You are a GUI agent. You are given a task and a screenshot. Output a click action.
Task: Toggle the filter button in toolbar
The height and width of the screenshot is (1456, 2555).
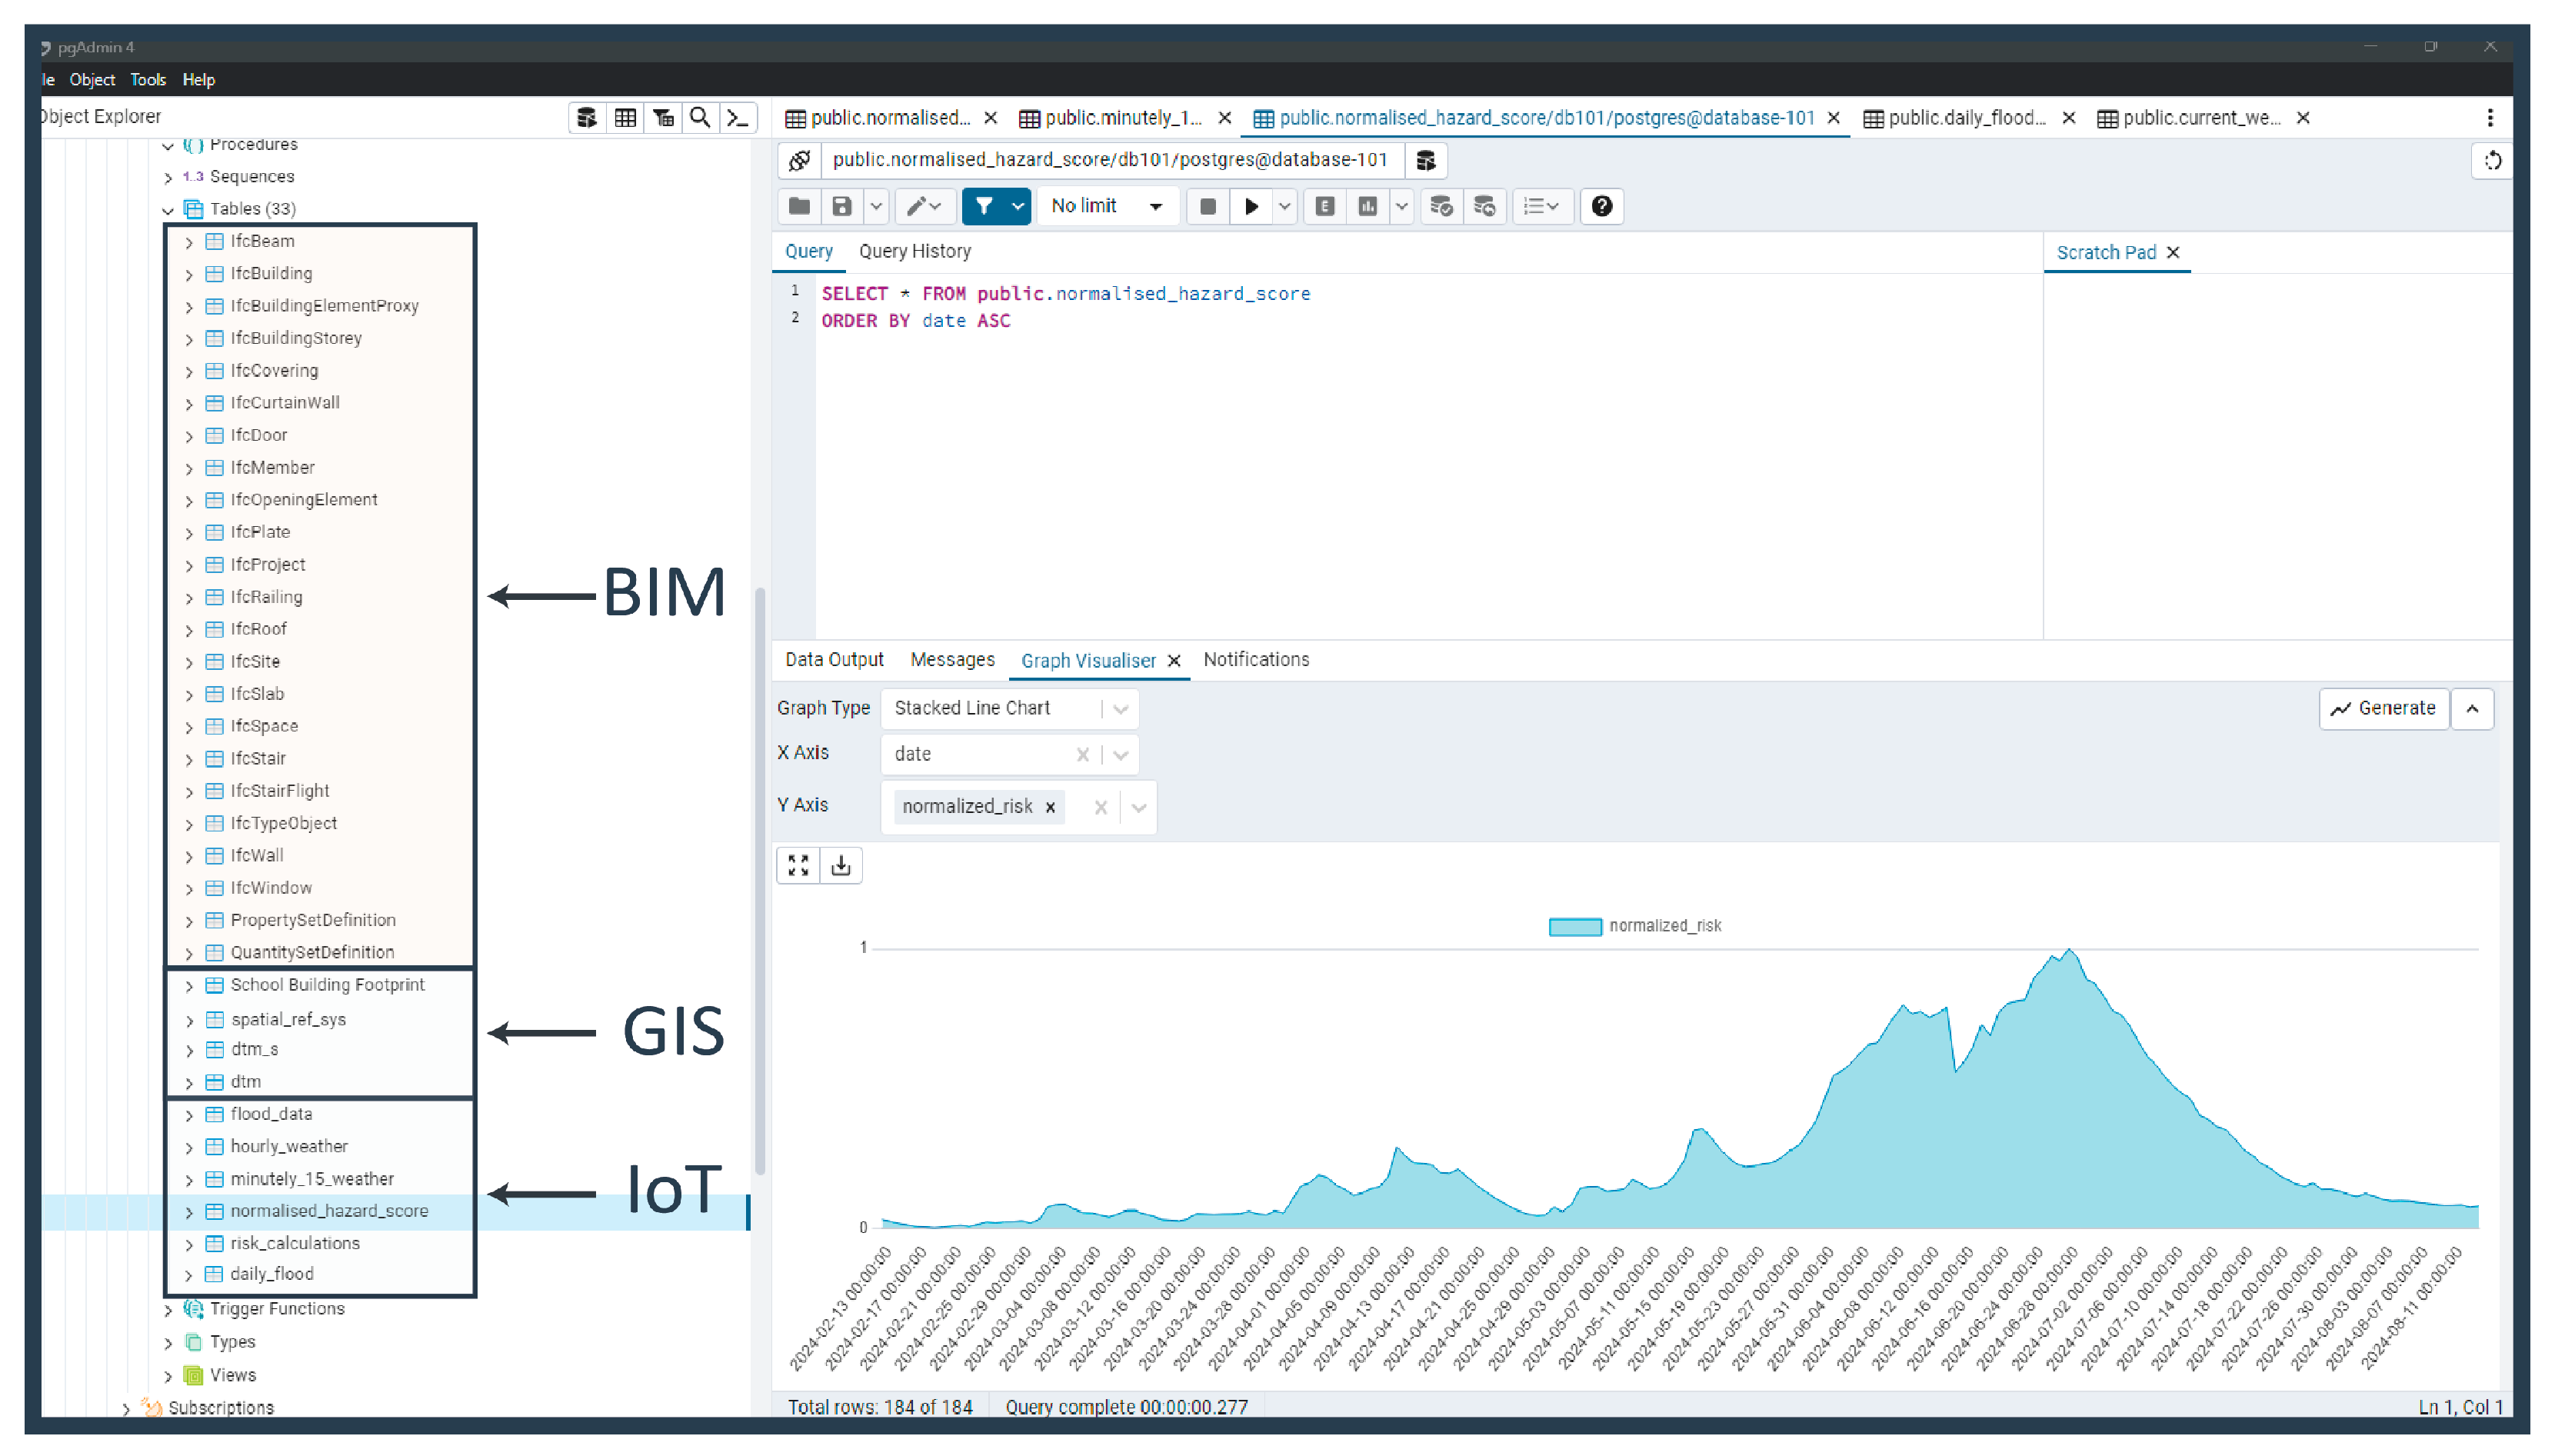[x=984, y=207]
